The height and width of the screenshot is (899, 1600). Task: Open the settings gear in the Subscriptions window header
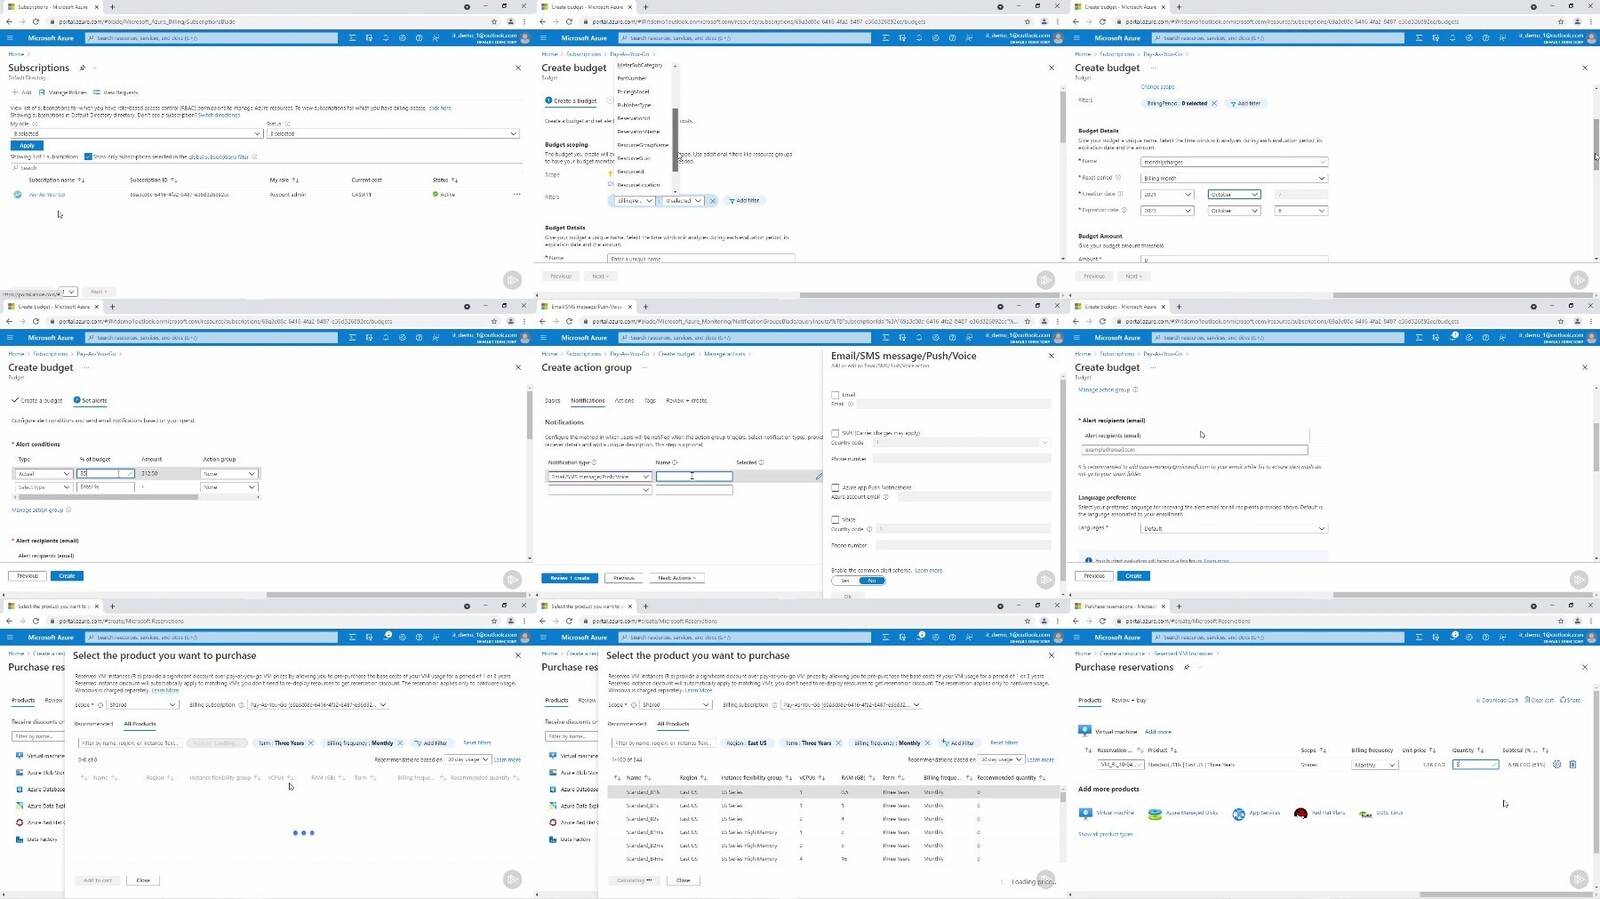pyautogui.click(x=403, y=38)
